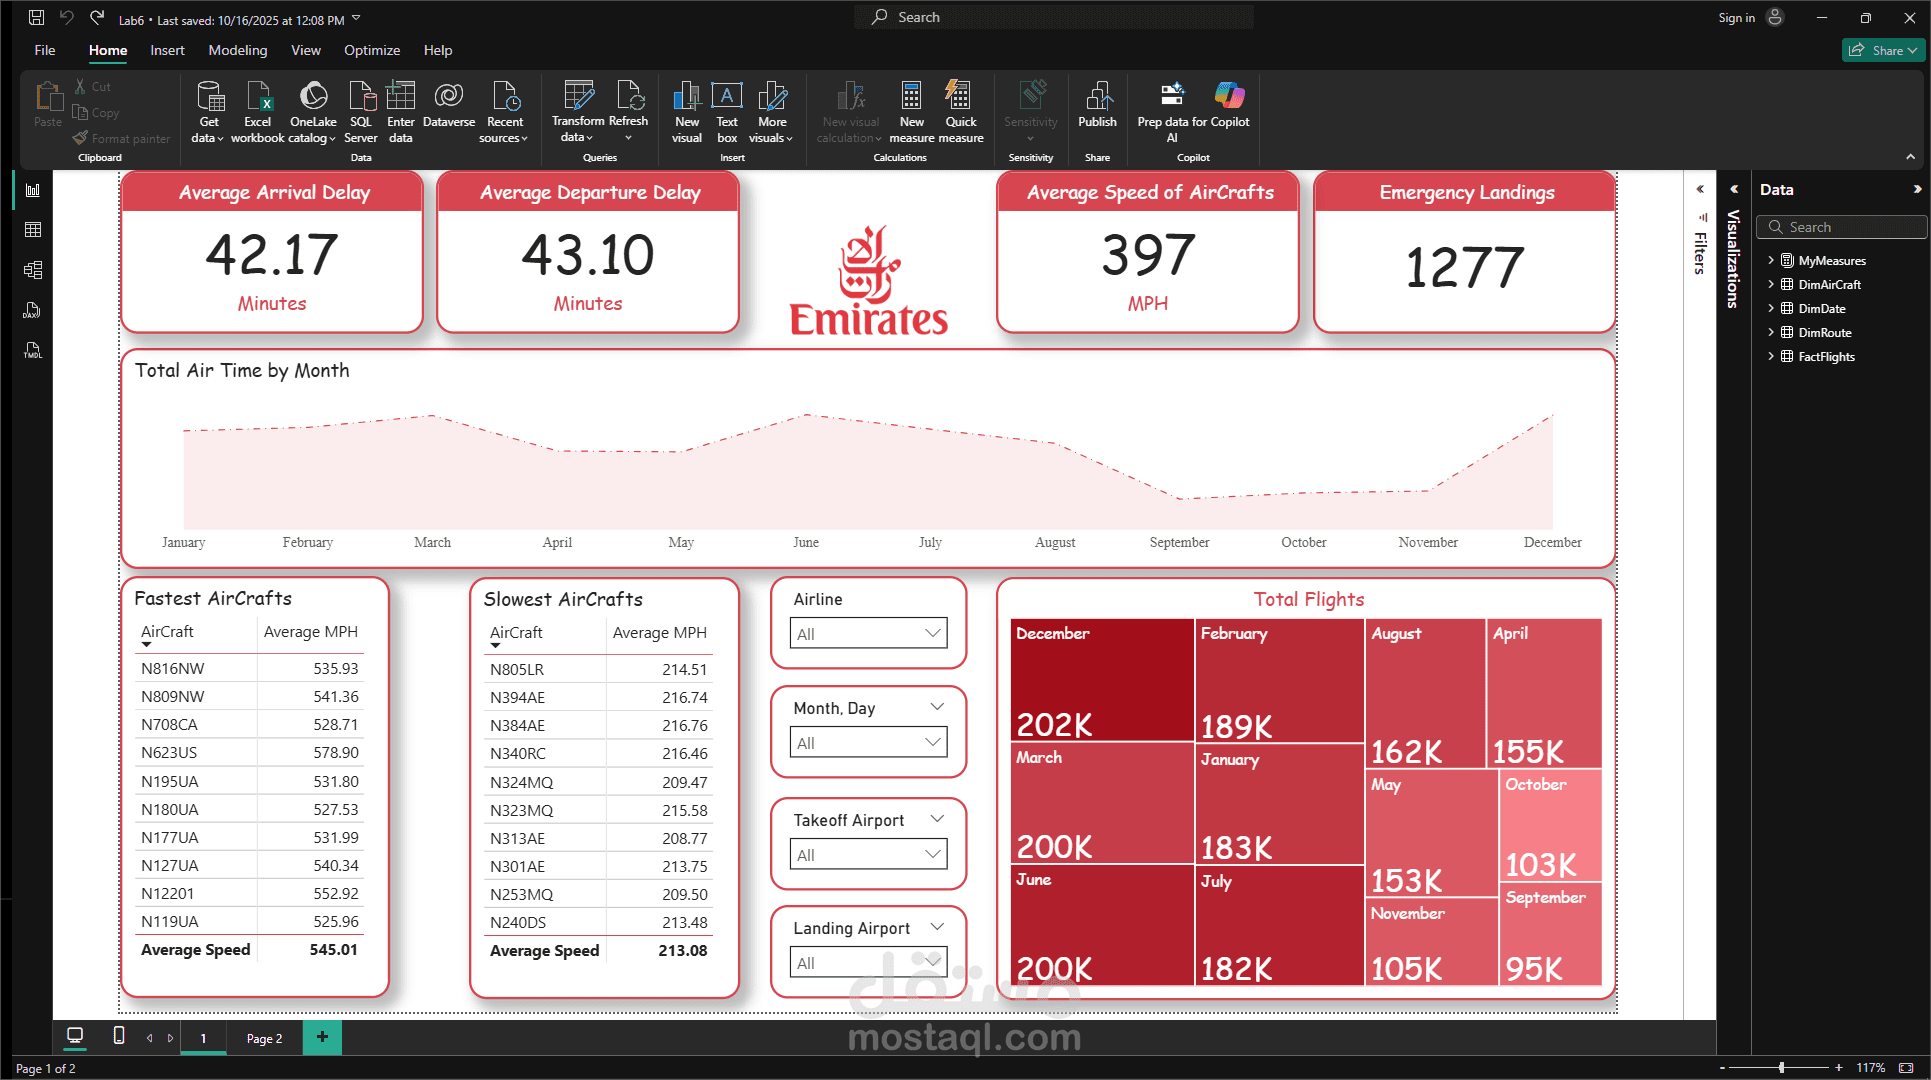The width and height of the screenshot is (1931, 1080).
Task: Switch to Table view in sidebar
Action: click(x=33, y=230)
